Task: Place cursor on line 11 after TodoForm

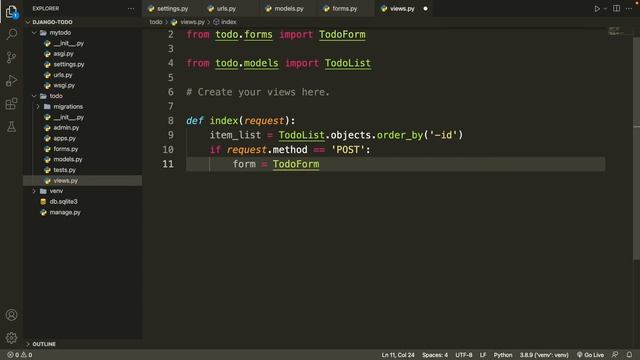Action: pyautogui.click(x=320, y=164)
